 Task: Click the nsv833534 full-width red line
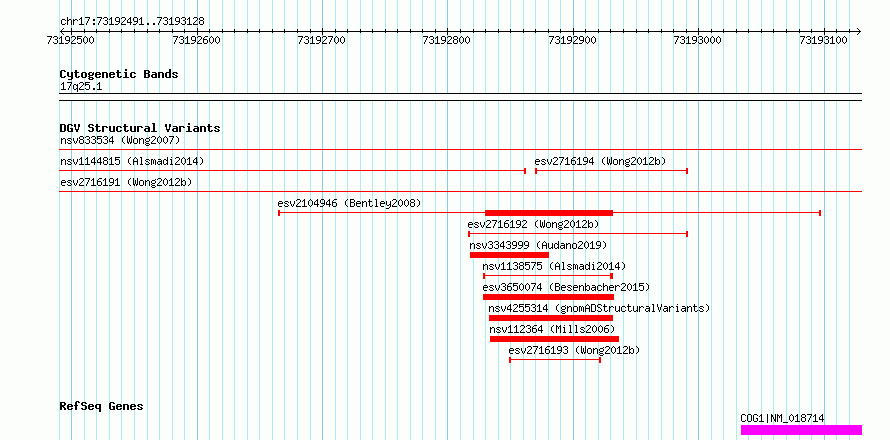pos(461,150)
